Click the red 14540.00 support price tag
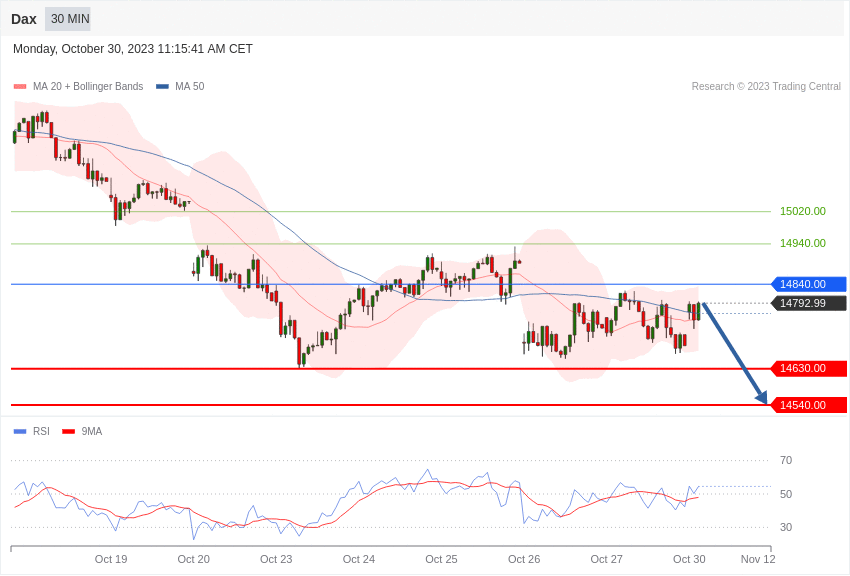850x576 pixels. [x=808, y=405]
